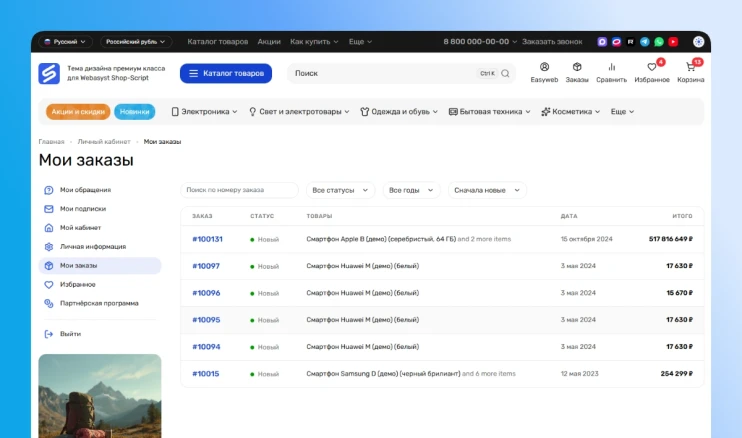Screen dimensions: 742x438
Task: Open order #100131 link
Action: pos(207,239)
